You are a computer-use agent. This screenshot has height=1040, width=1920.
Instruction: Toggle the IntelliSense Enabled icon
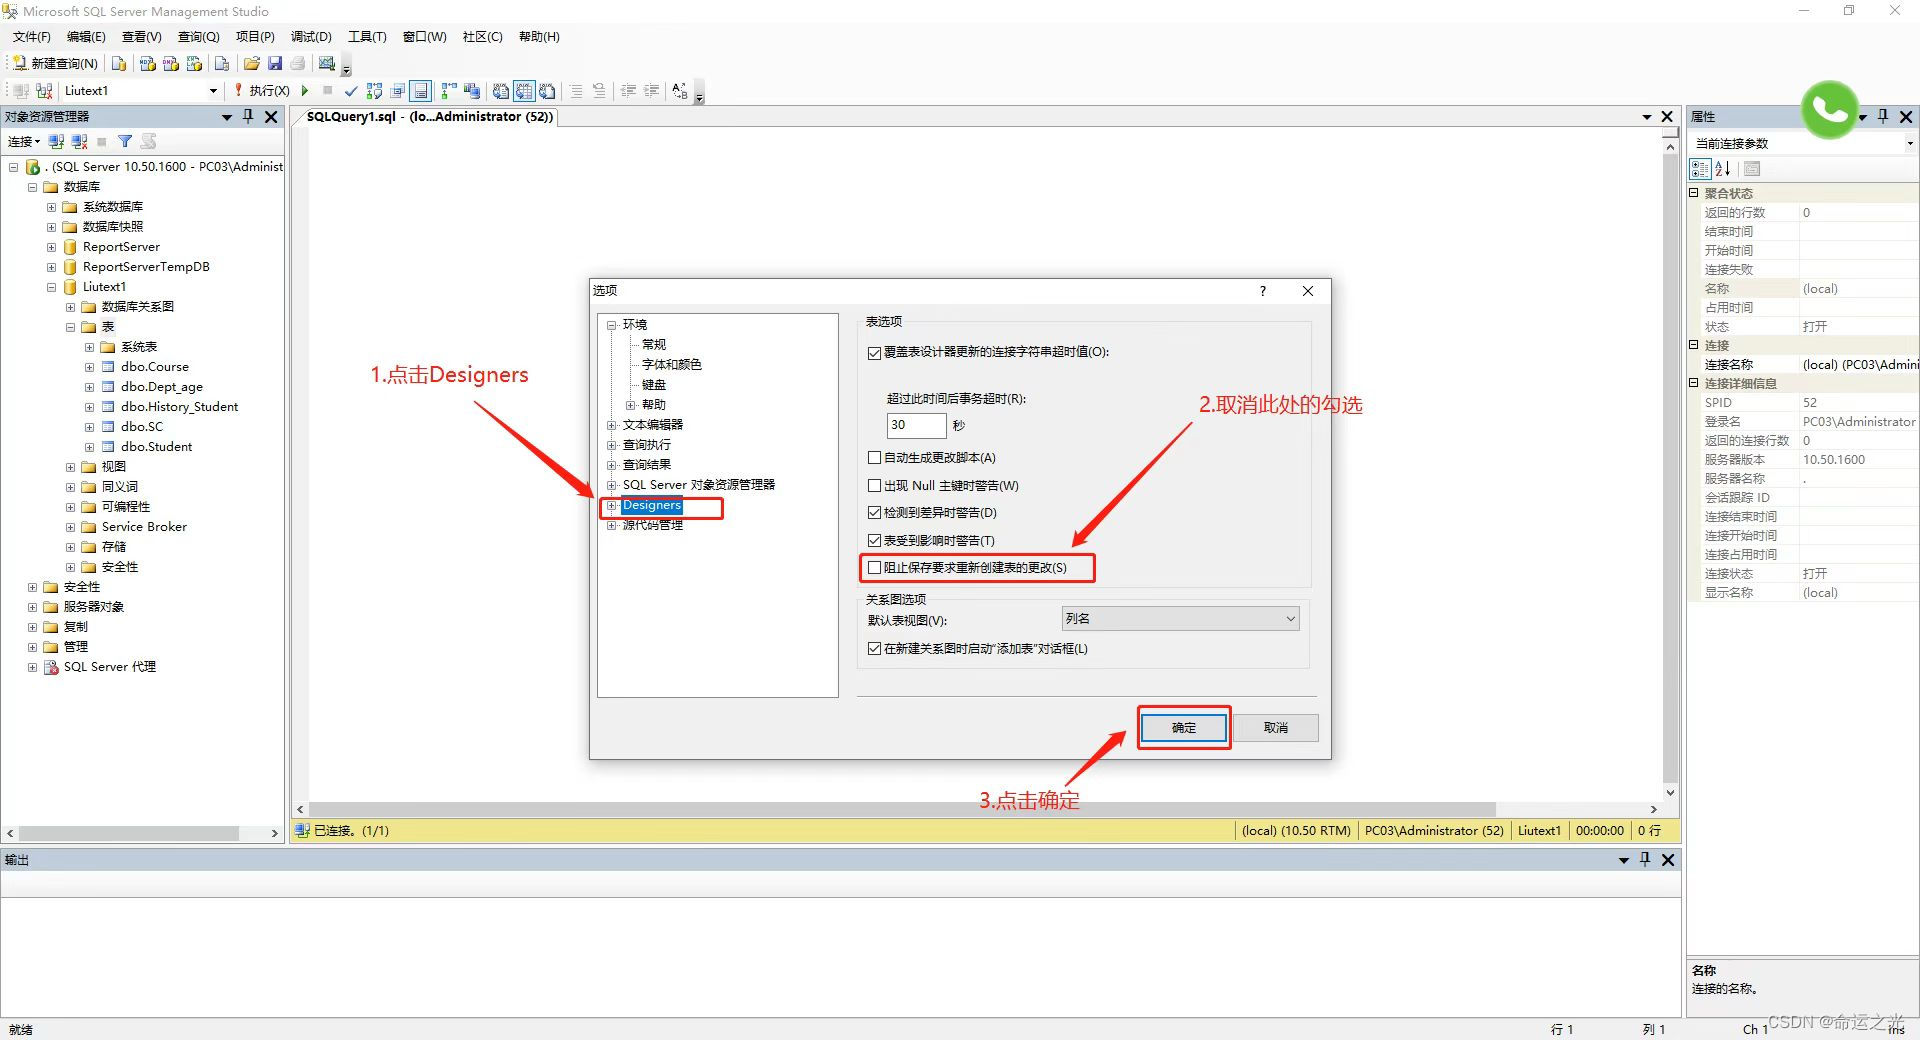click(x=421, y=91)
